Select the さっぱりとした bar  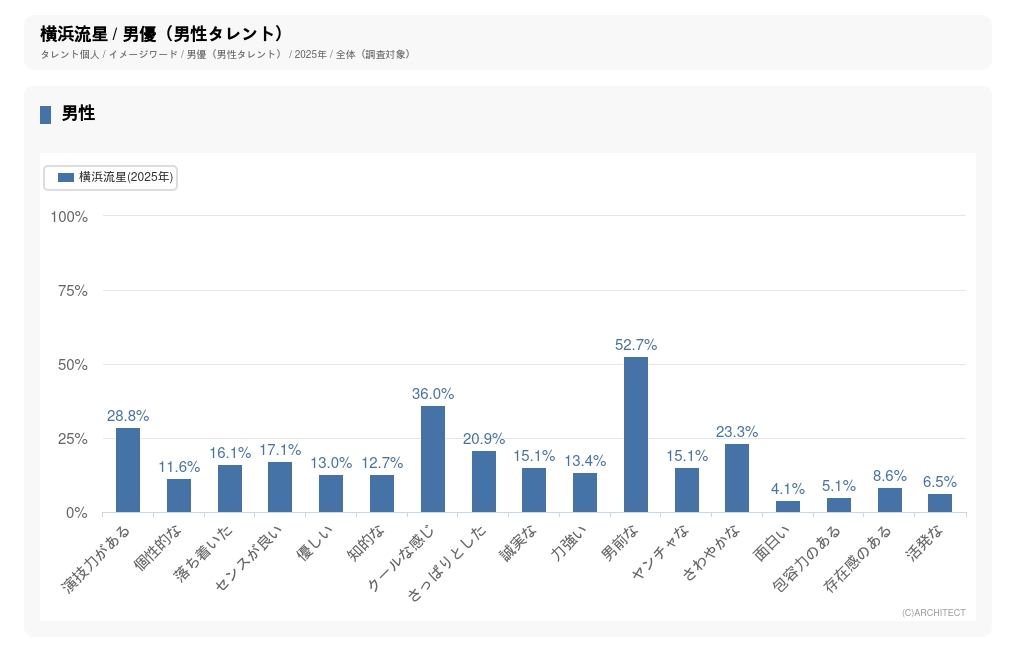(x=484, y=481)
